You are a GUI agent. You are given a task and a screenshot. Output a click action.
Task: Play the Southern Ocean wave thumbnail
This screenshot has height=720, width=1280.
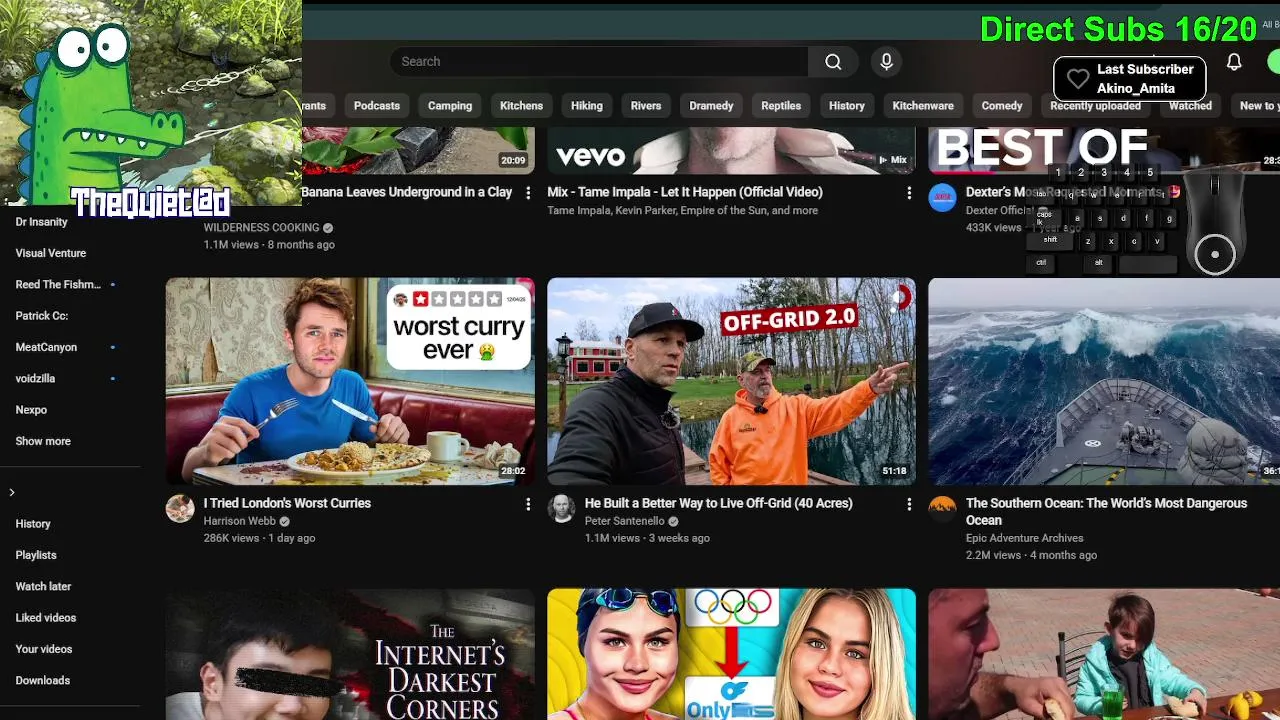[1104, 381]
